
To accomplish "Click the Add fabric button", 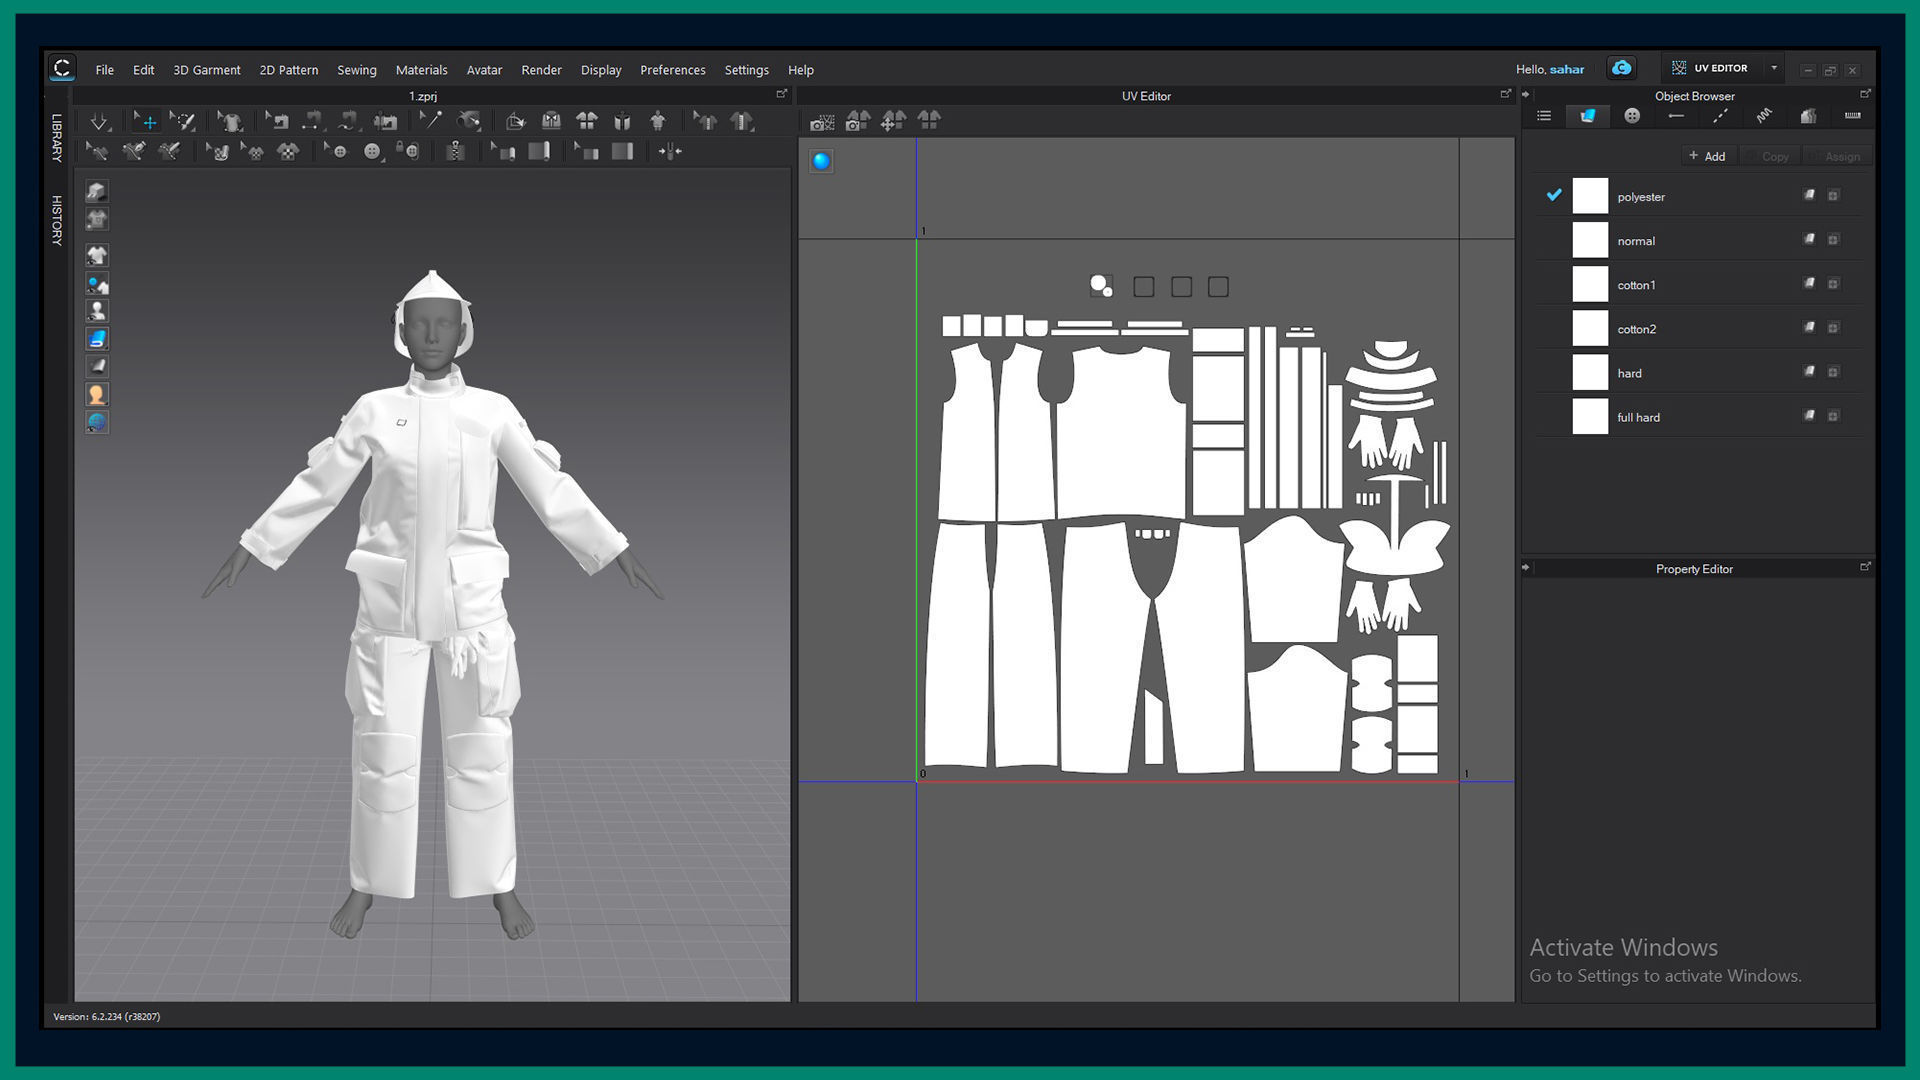I will point(1707,156).
